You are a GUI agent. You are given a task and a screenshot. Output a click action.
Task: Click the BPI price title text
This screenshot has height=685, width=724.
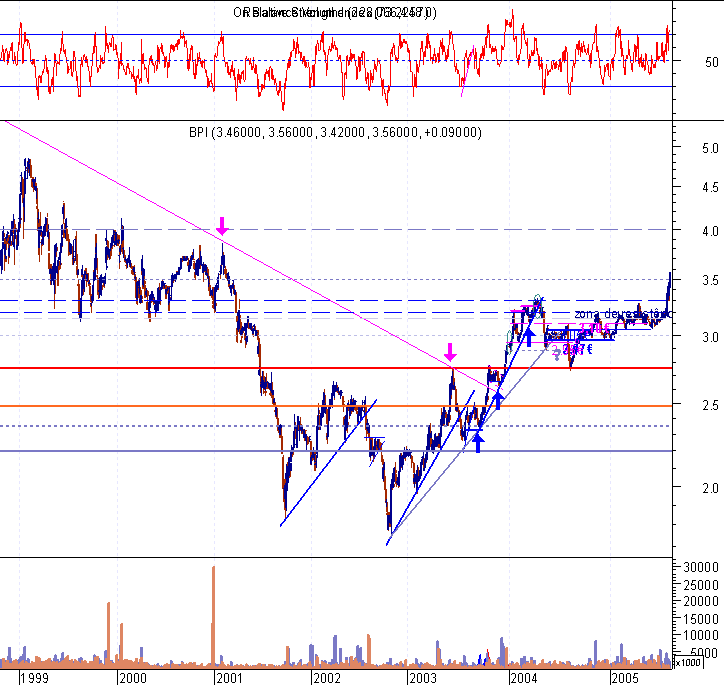click(x=335, y=132)
